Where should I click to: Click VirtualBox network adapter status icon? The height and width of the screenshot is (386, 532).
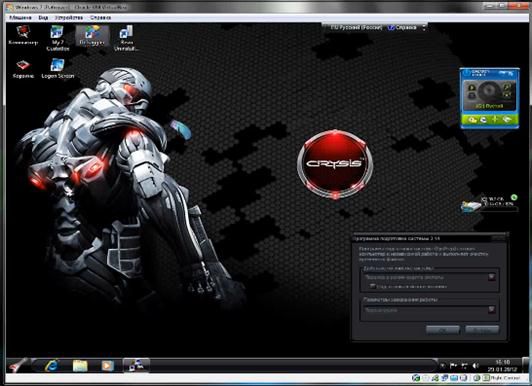444,378
